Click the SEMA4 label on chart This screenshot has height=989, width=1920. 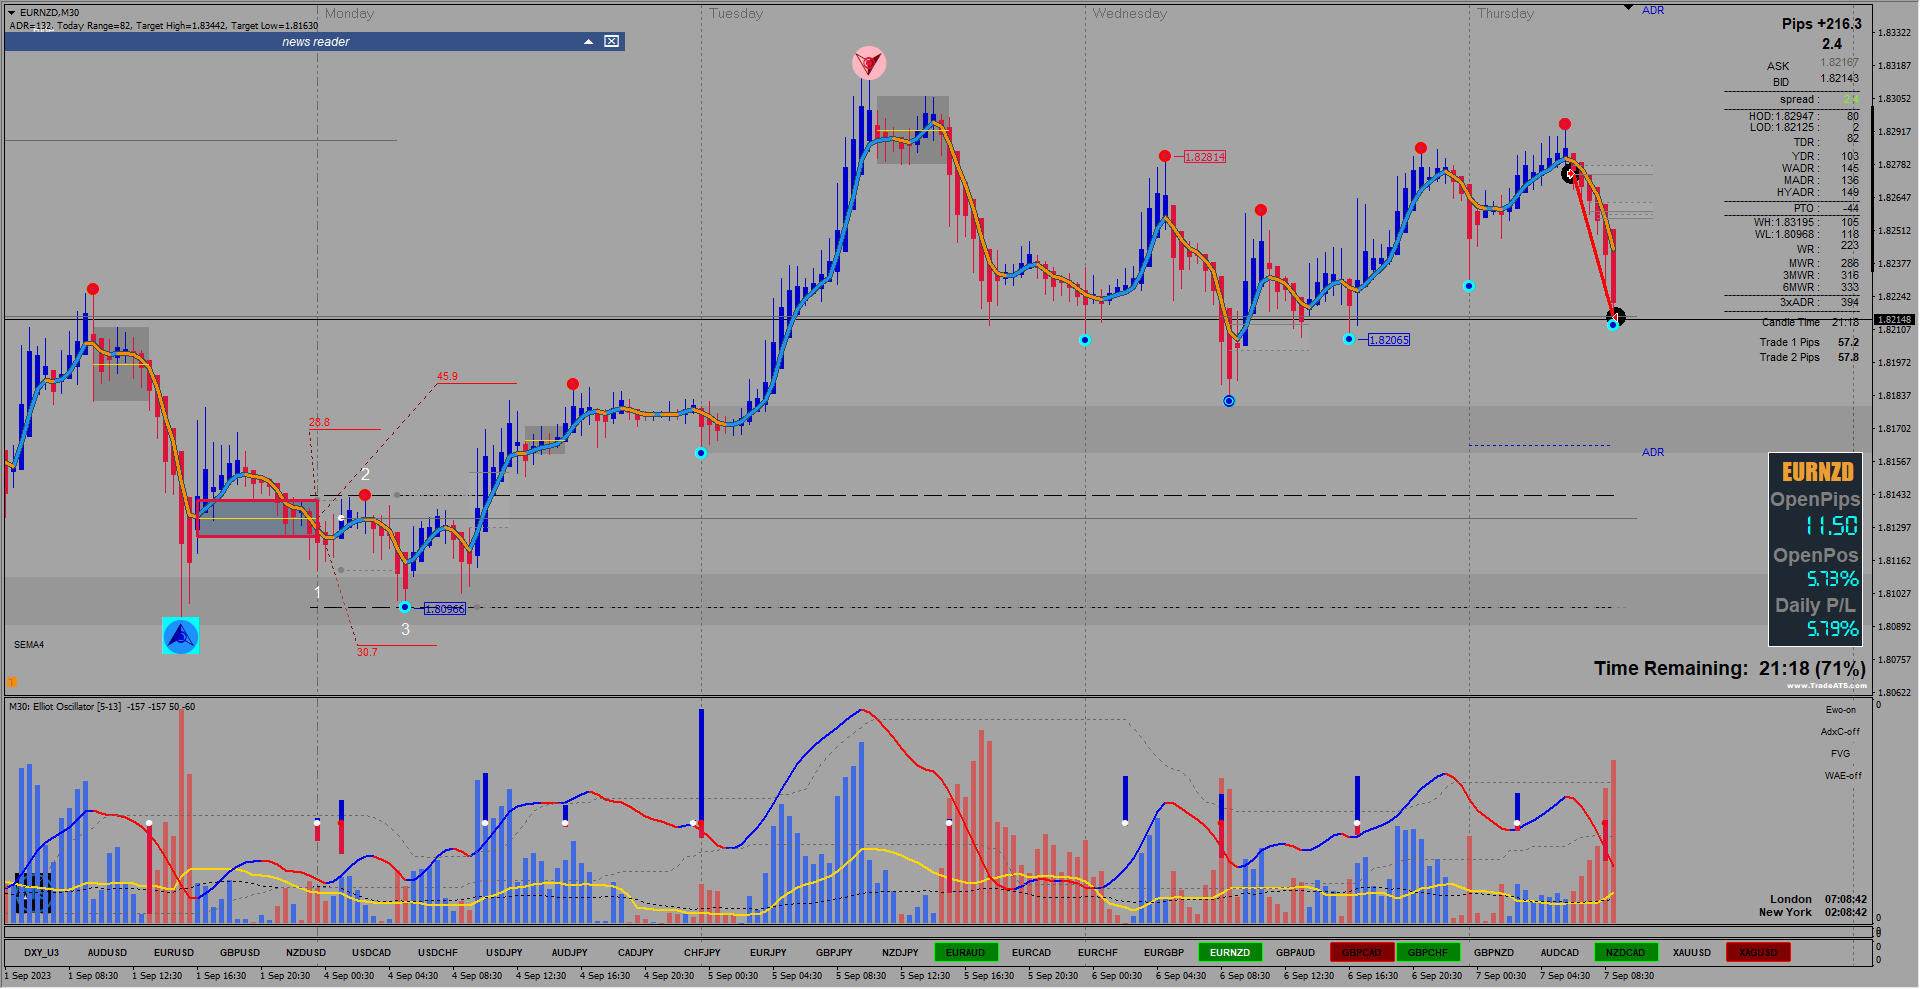click(x=29, y=645)
